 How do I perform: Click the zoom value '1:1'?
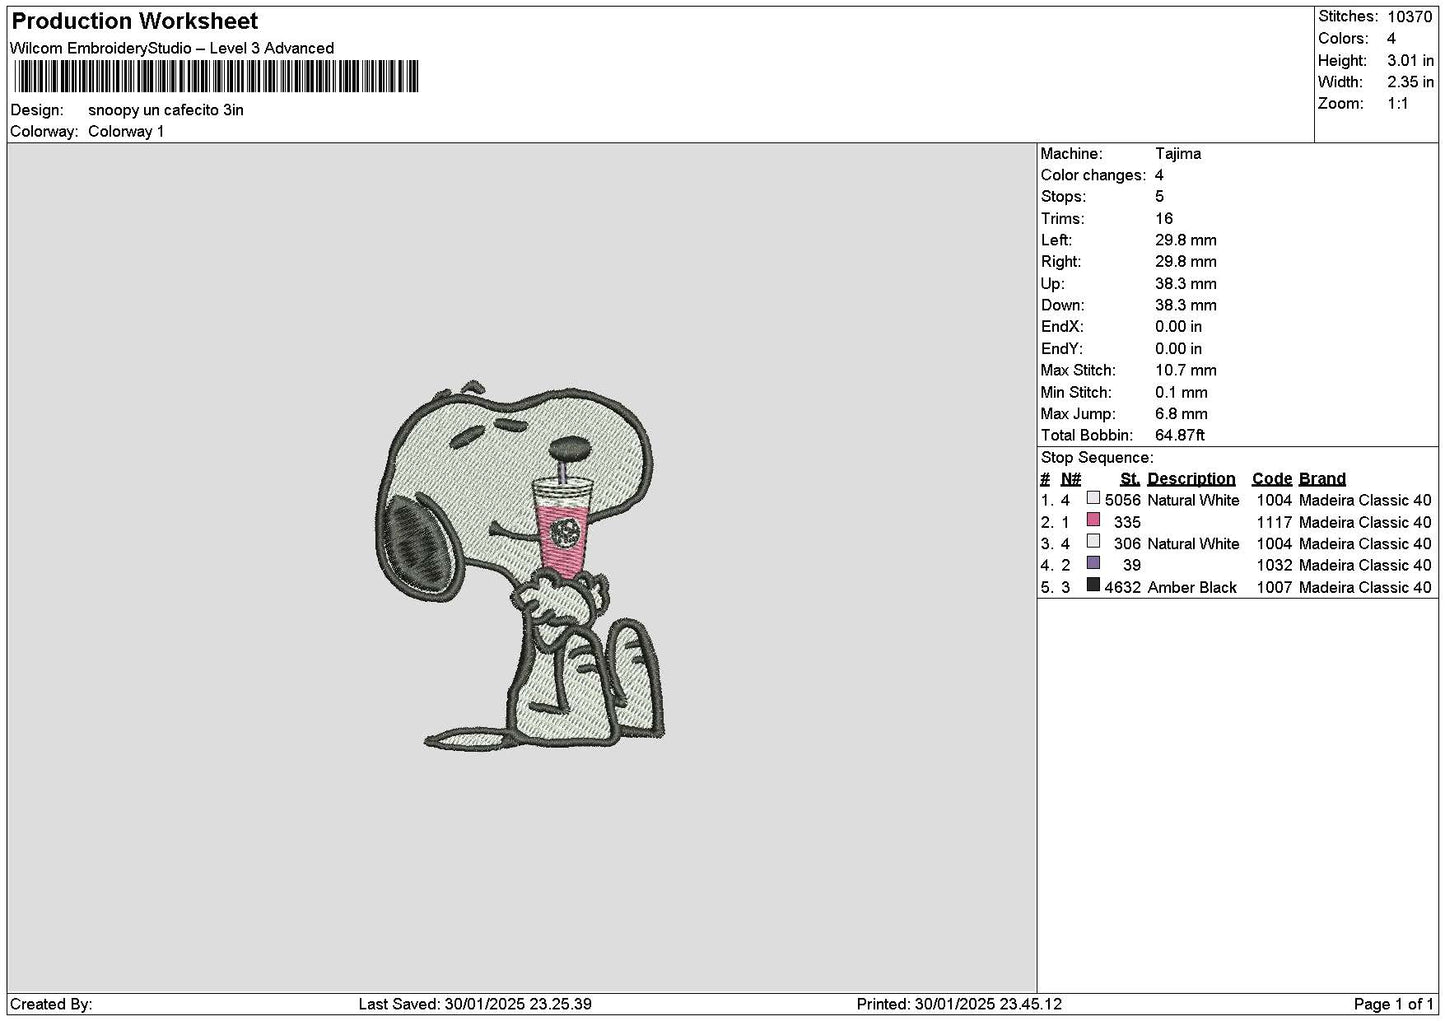1397,104
